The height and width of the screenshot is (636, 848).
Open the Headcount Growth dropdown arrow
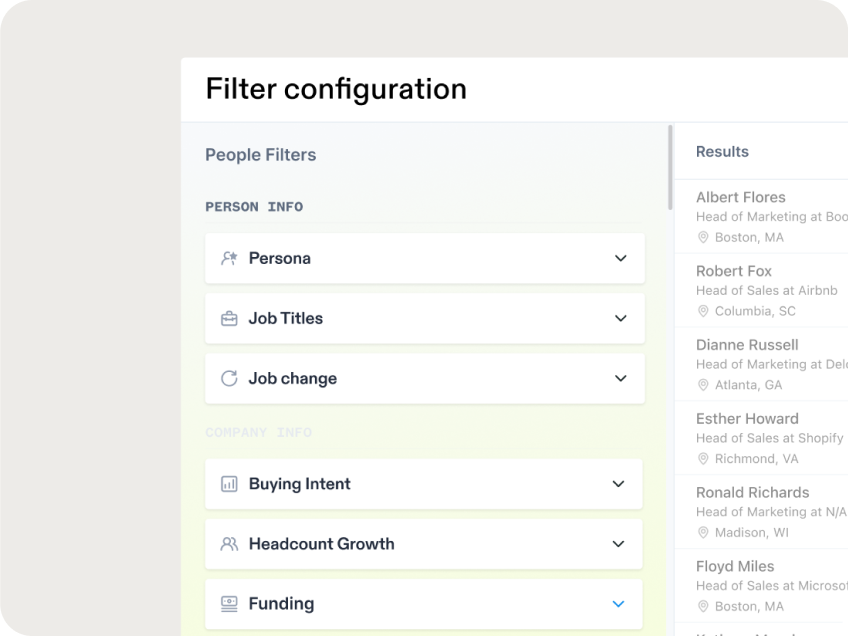[x=618, y=544]
